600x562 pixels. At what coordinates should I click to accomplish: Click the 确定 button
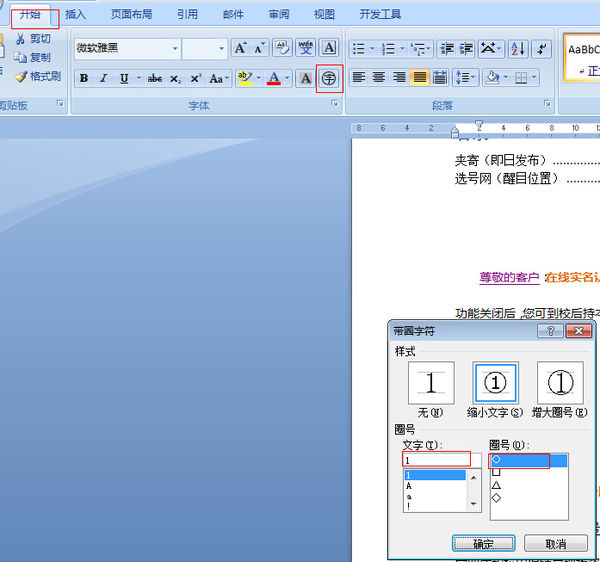(x=483, y=544)
